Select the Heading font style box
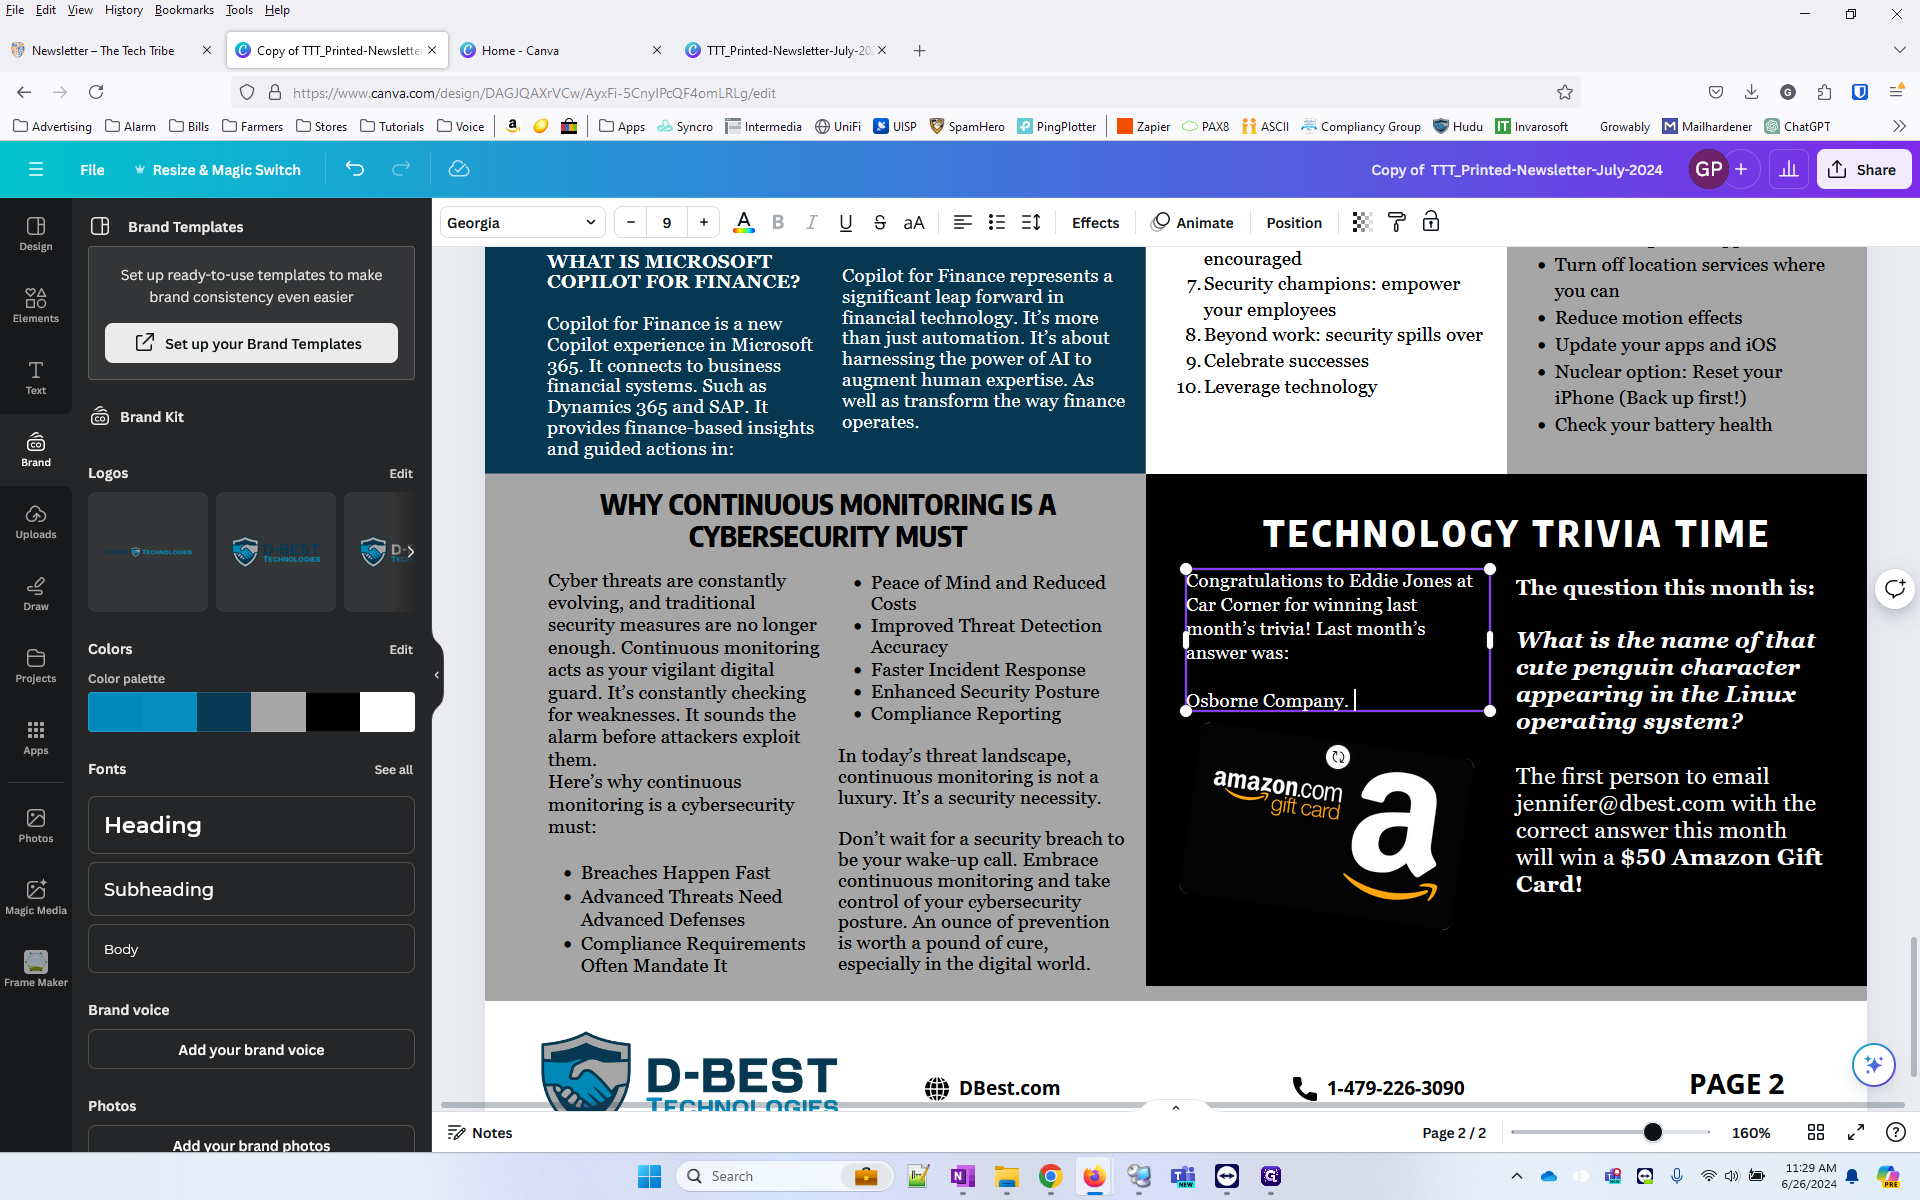This screenshot has height=1200, width=1920. click(x=251, y=825)
